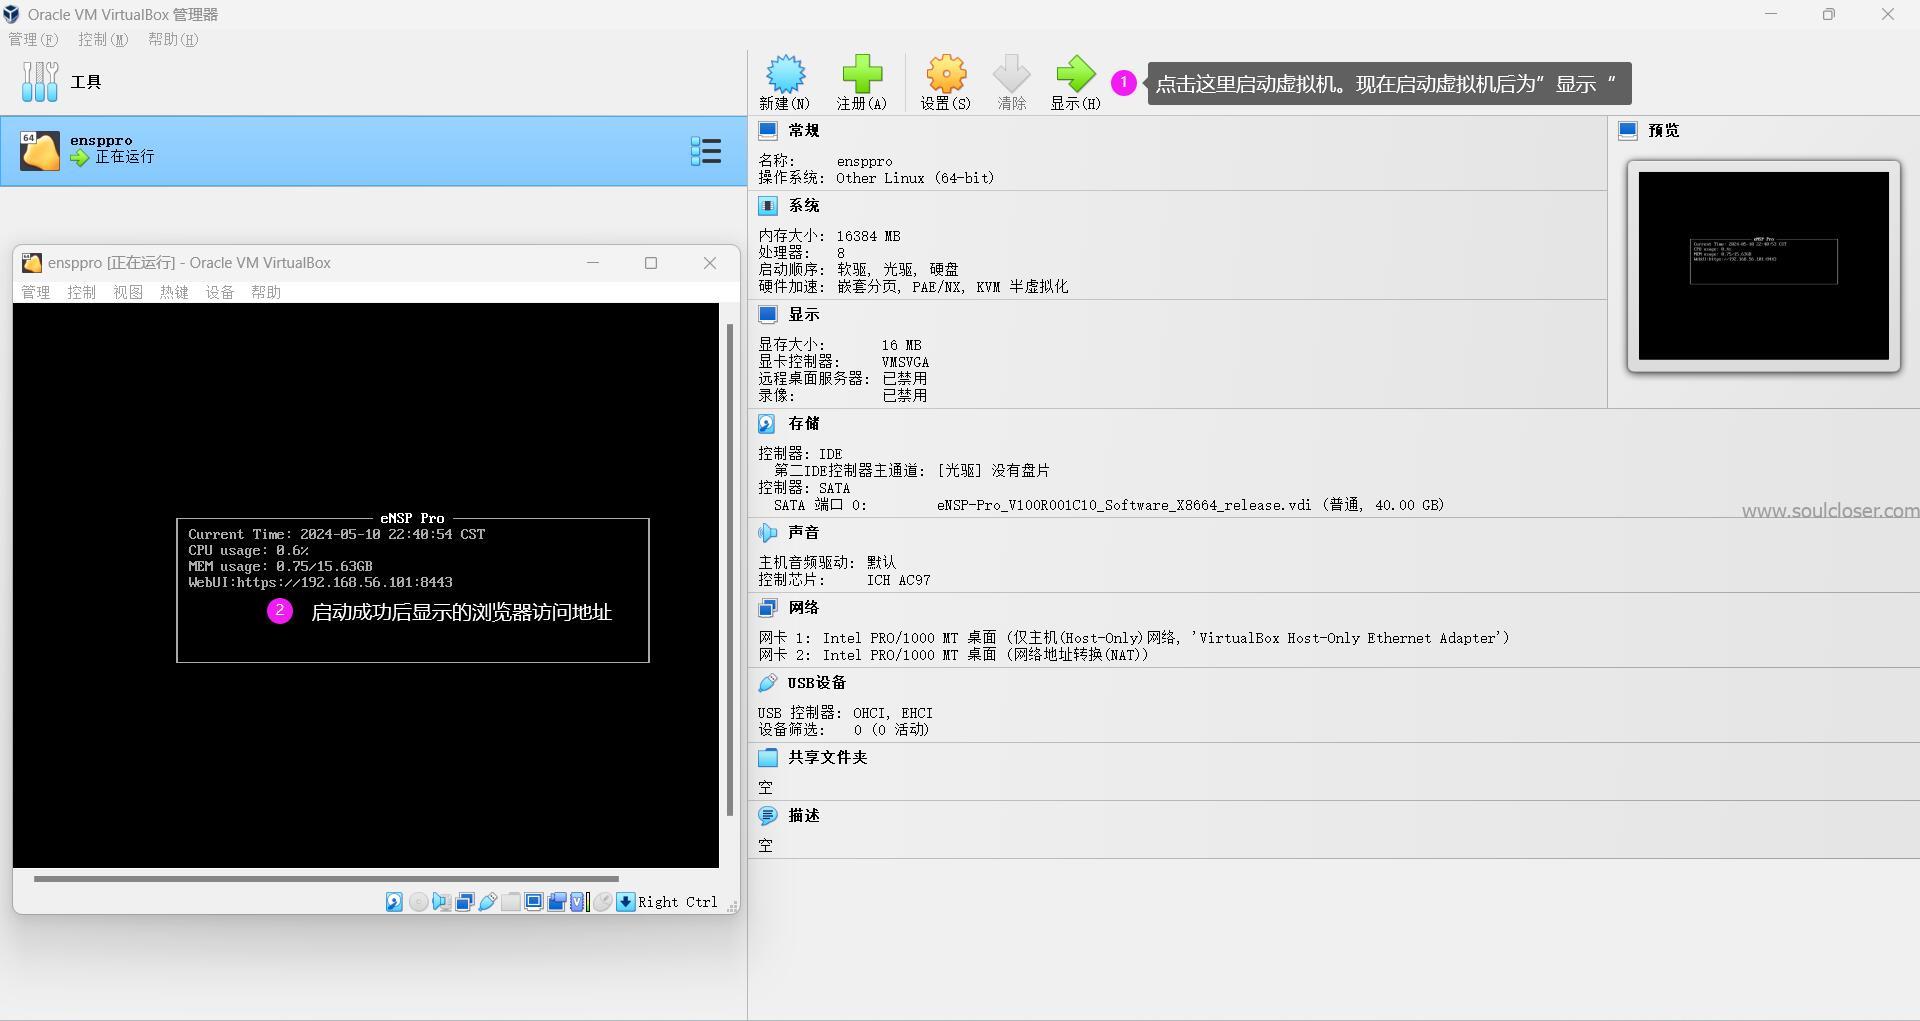Click the V chip virtualization icon in status bar
The image size is (1920, 1021).
click(x=578, y=902)
